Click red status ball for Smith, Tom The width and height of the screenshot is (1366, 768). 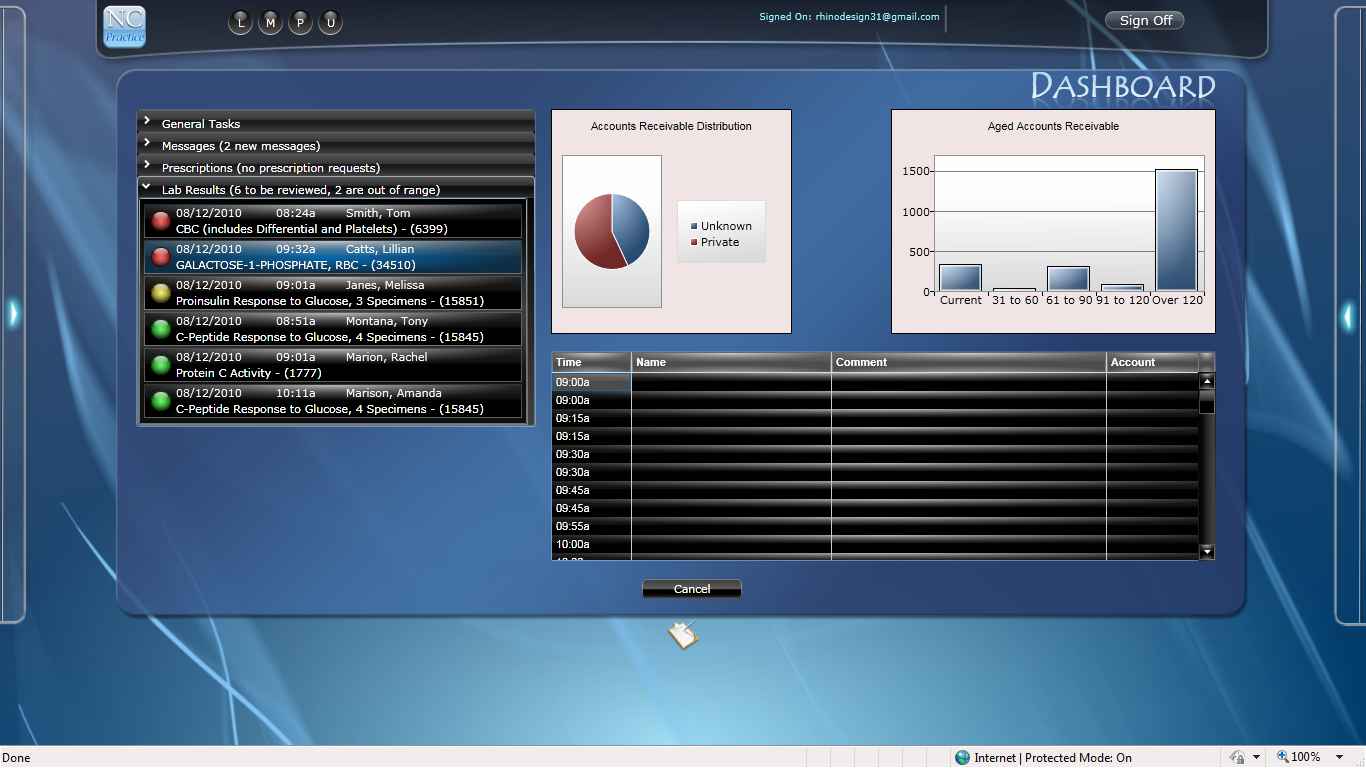tap(160, 221)
